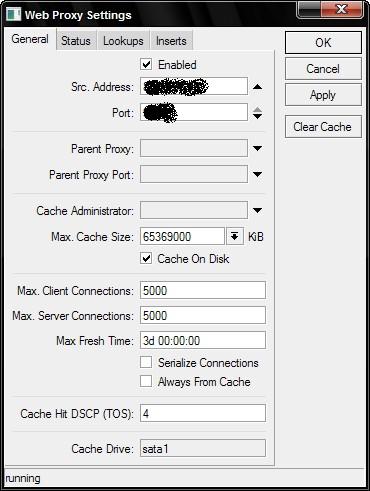
Task: Enable Serialize Connections option
Action: [146, 362]
